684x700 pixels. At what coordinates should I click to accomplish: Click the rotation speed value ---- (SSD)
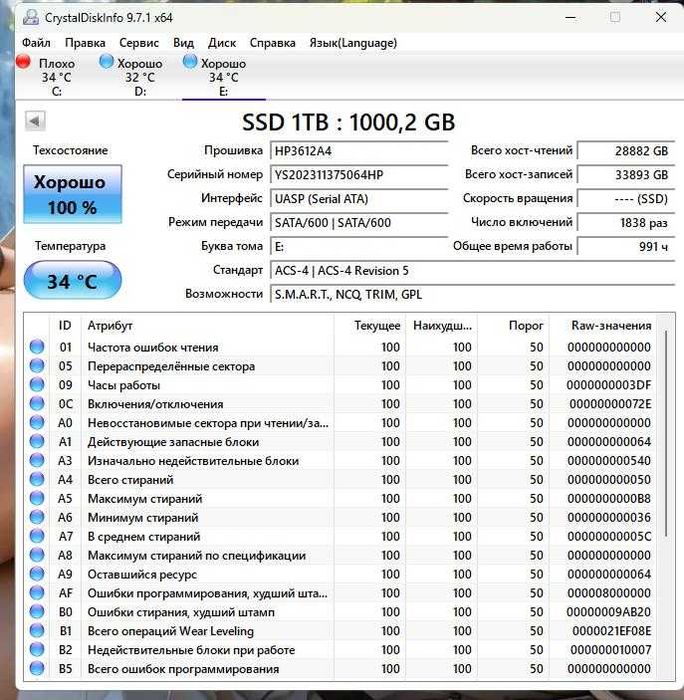[626, 199]
